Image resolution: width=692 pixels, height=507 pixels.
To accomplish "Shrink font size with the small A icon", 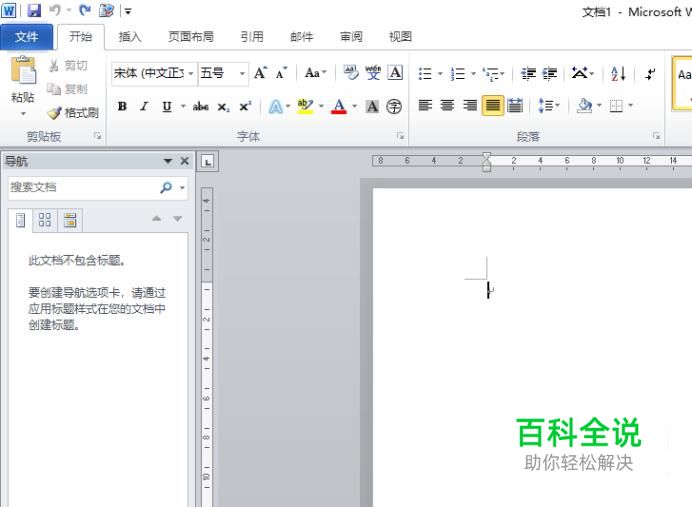I will tap(281, 73).
